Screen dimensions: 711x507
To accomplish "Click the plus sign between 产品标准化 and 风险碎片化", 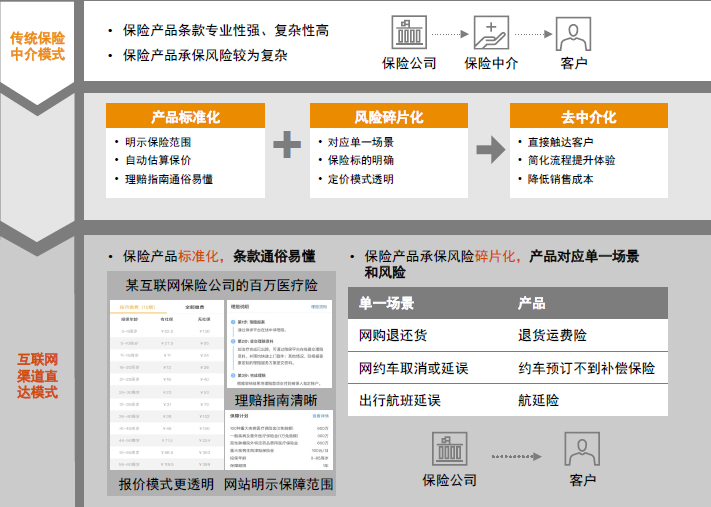I will [287, 145].
